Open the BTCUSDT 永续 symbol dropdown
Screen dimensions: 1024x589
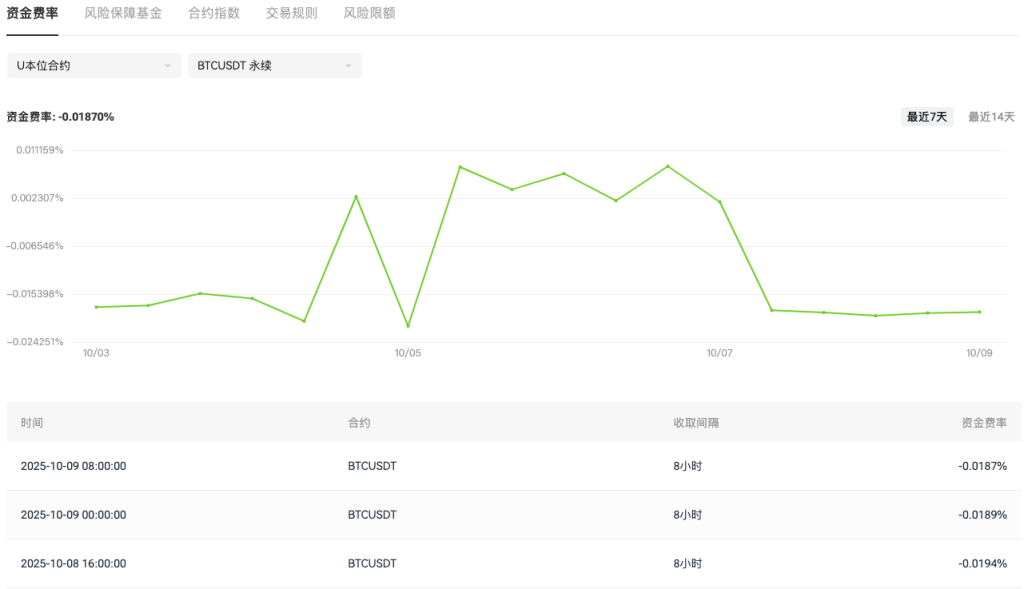click(x=275, y=66)
